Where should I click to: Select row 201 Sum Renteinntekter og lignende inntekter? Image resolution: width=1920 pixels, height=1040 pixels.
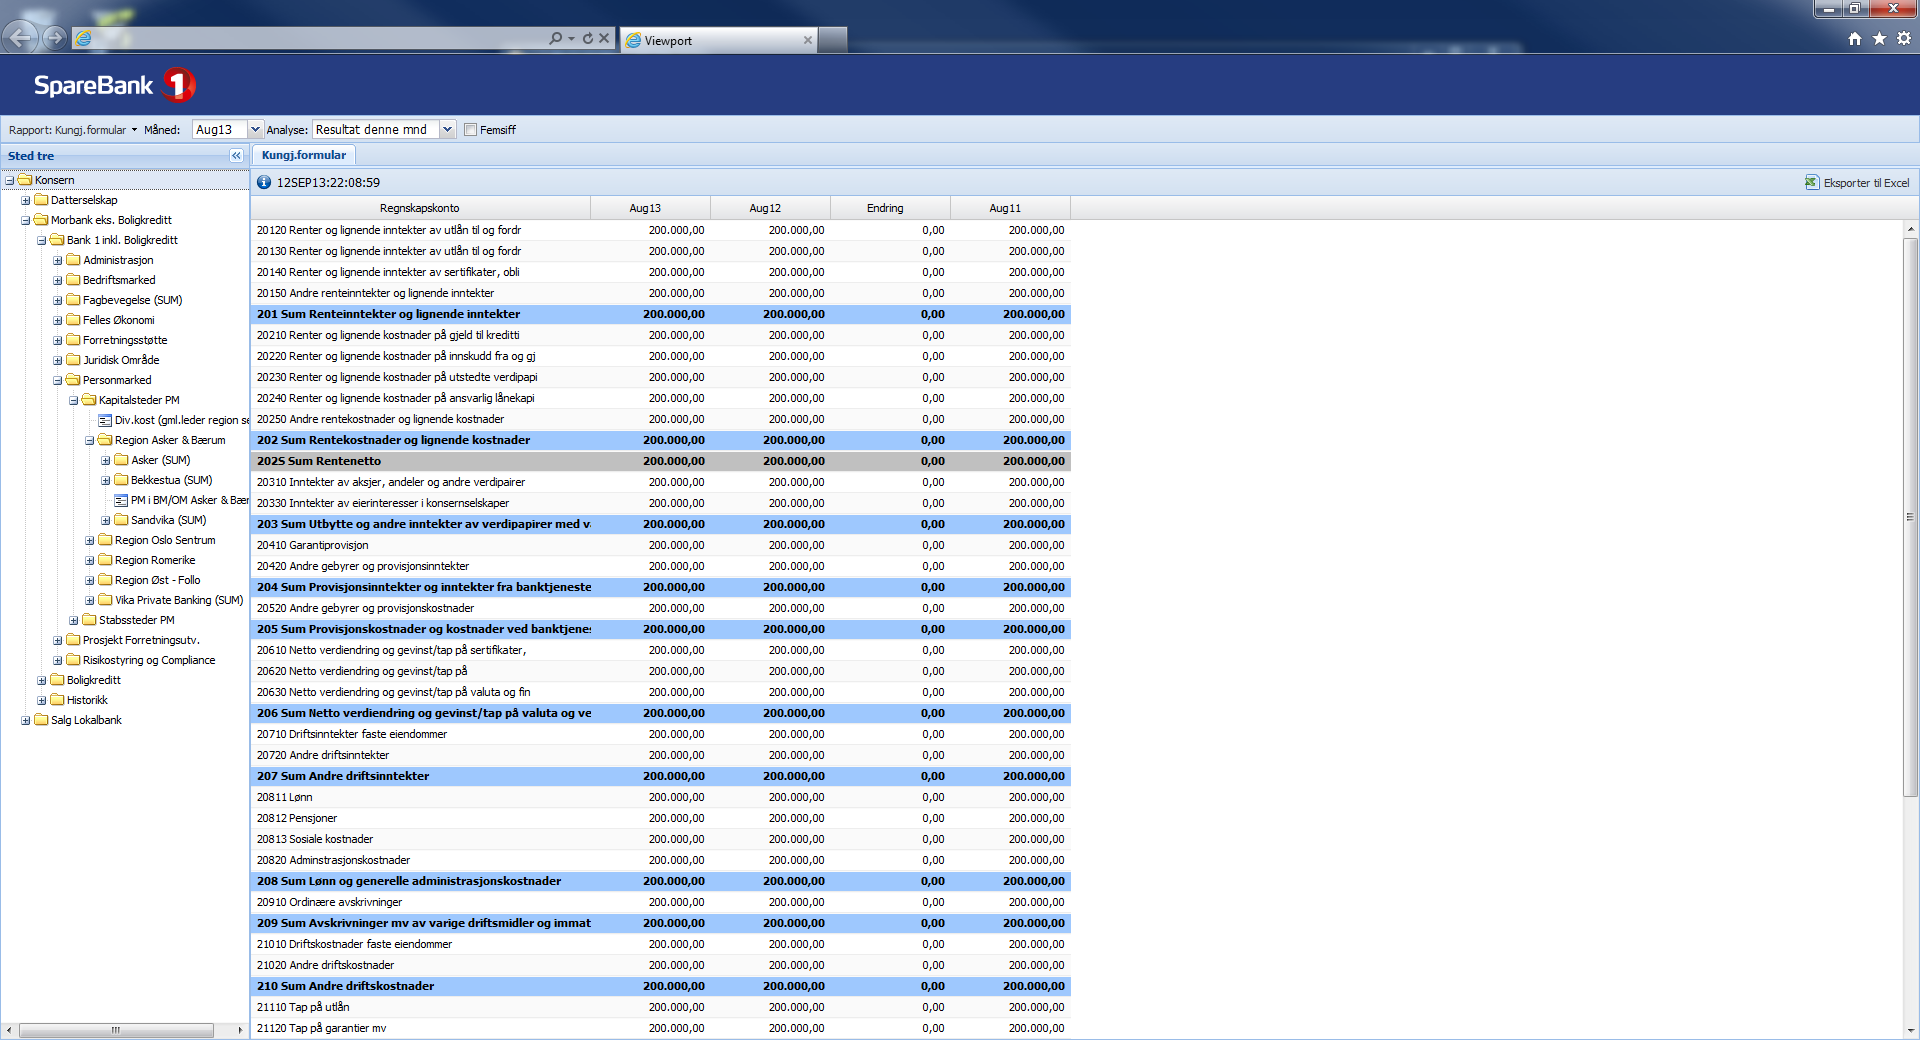tap(660, 314)
